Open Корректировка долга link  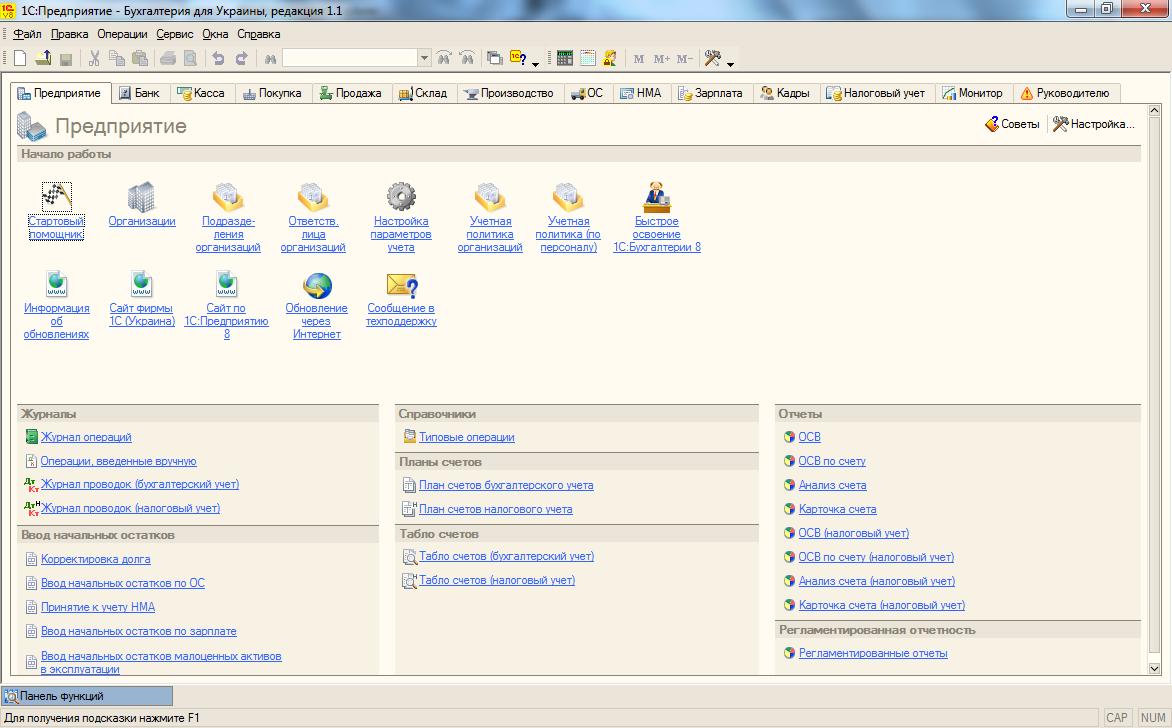[96, 559]
